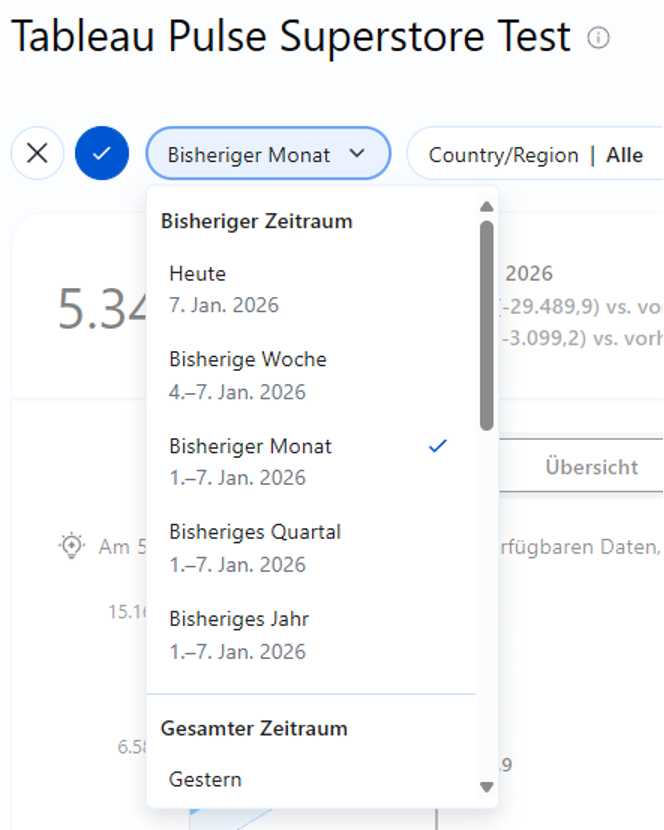Click the dropdown's vertical scrollbar thumb
664x830 pixels.
pyautogui.click(x=486, y=325)
